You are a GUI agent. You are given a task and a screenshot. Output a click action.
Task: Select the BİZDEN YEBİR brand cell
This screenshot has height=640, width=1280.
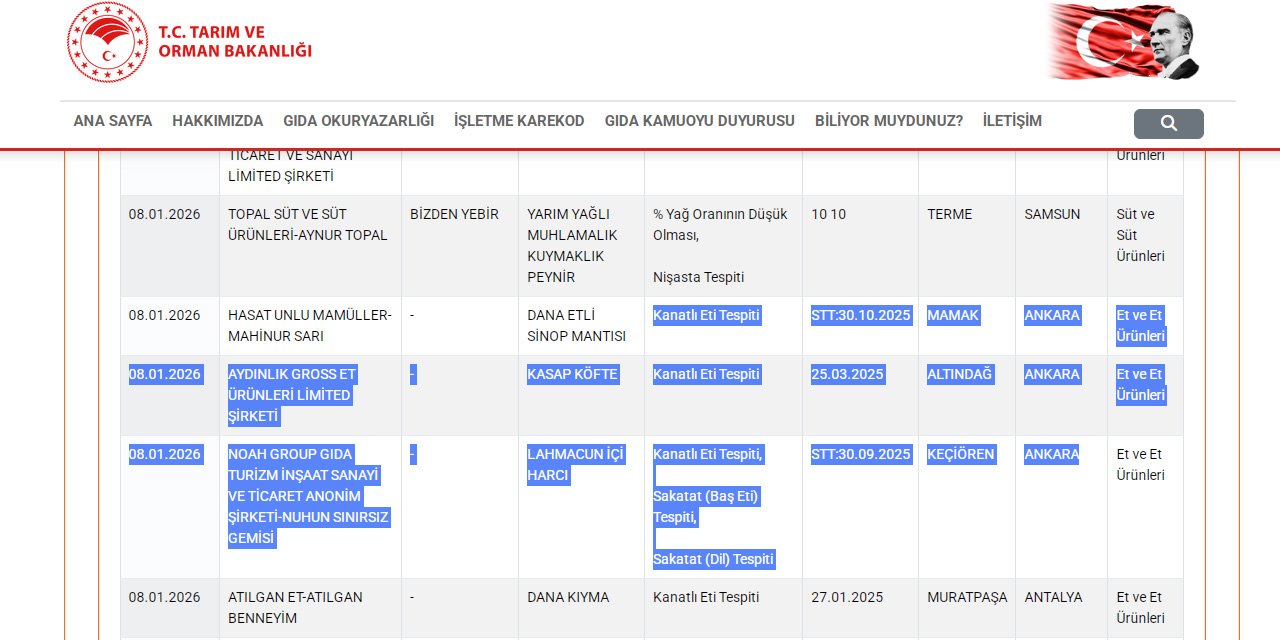[454, 214]
